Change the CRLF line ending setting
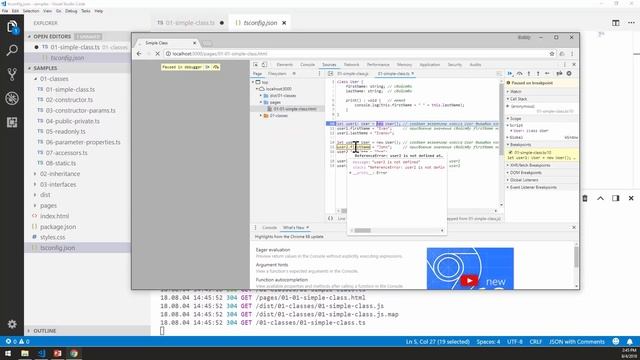 pyautogui.click(x=536, y=342)
